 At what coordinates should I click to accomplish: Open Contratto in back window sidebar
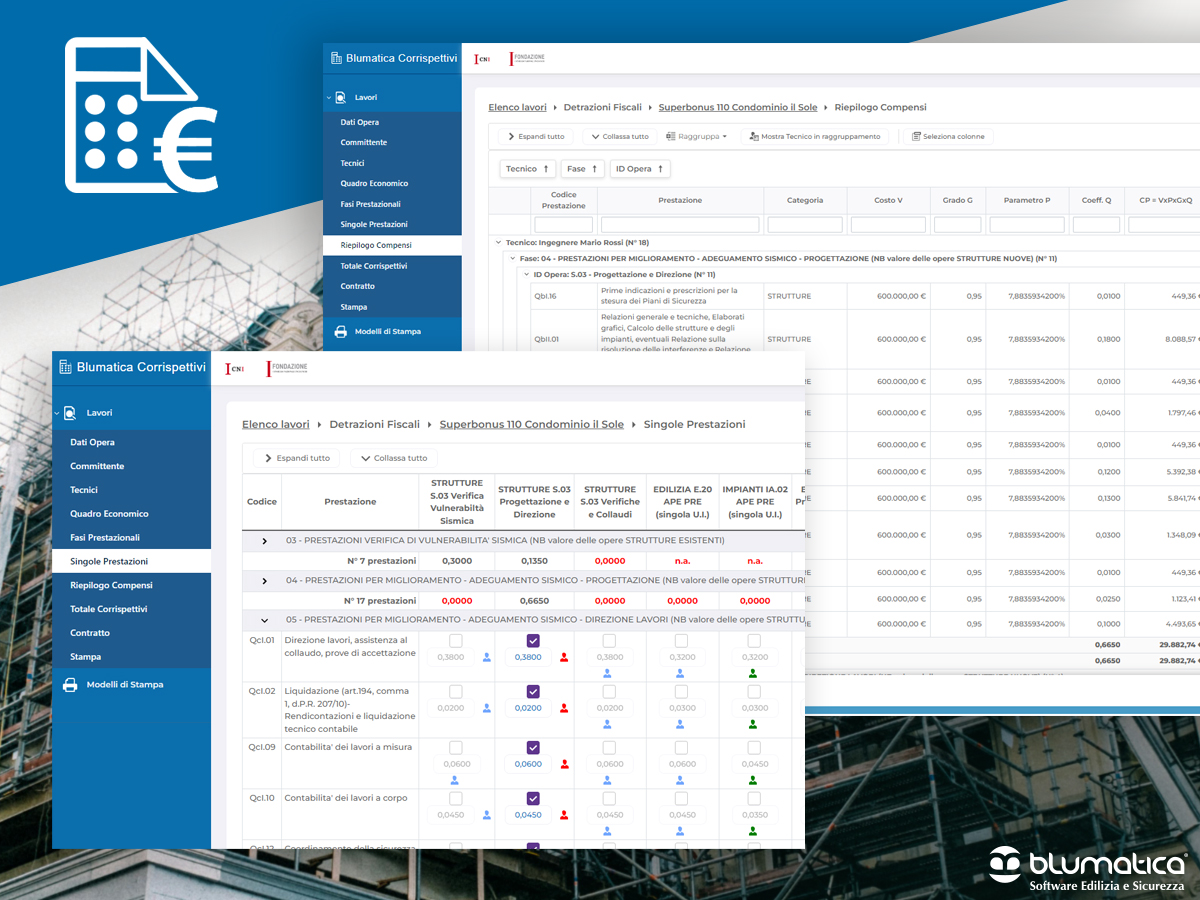[358, 286]
